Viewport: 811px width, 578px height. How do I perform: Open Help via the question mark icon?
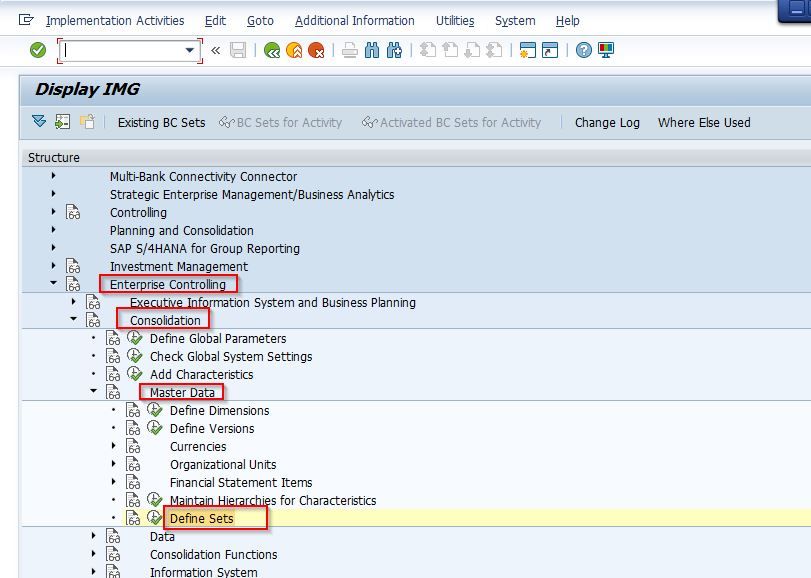(x=583, y=50)
